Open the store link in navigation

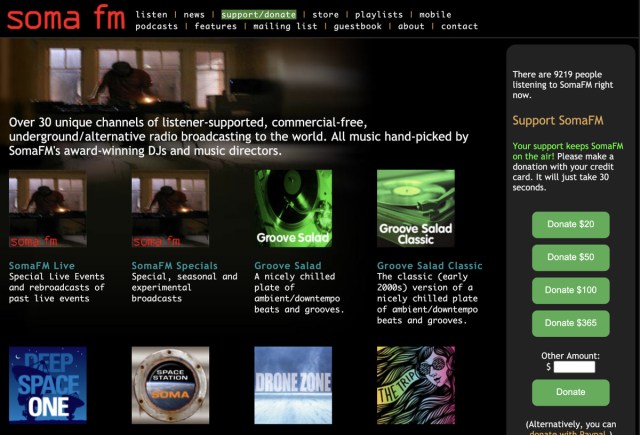325,15
